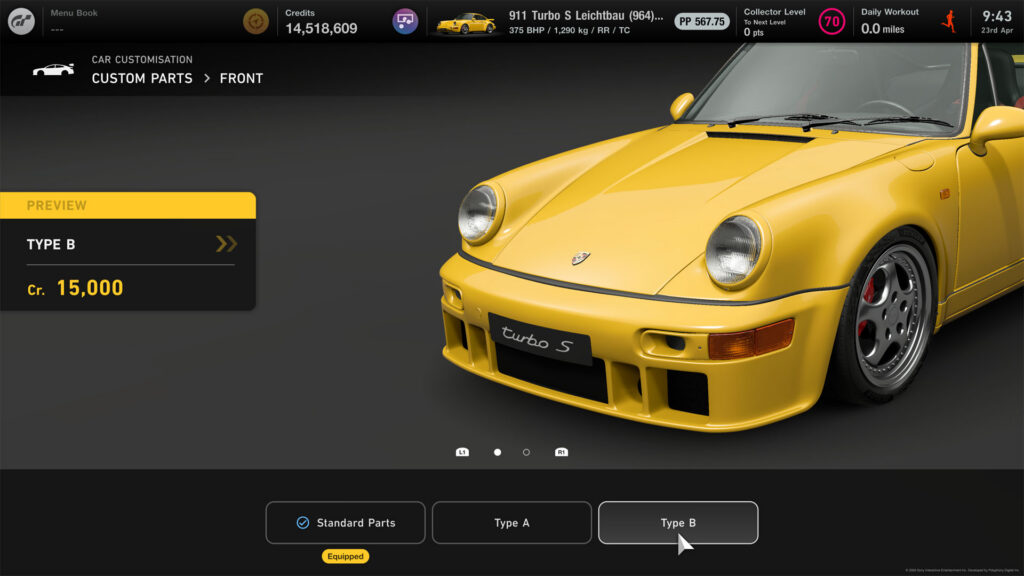Screen dimensions: 1024x576
Task: Select Type B front part
Action: pyautogui.click(x=678, y=522)
